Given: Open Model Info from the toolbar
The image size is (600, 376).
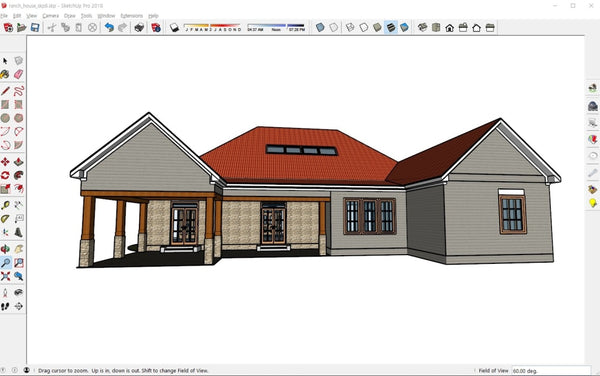Looking at the screenshot, I should pyautogui.click(x=156, y=28).
